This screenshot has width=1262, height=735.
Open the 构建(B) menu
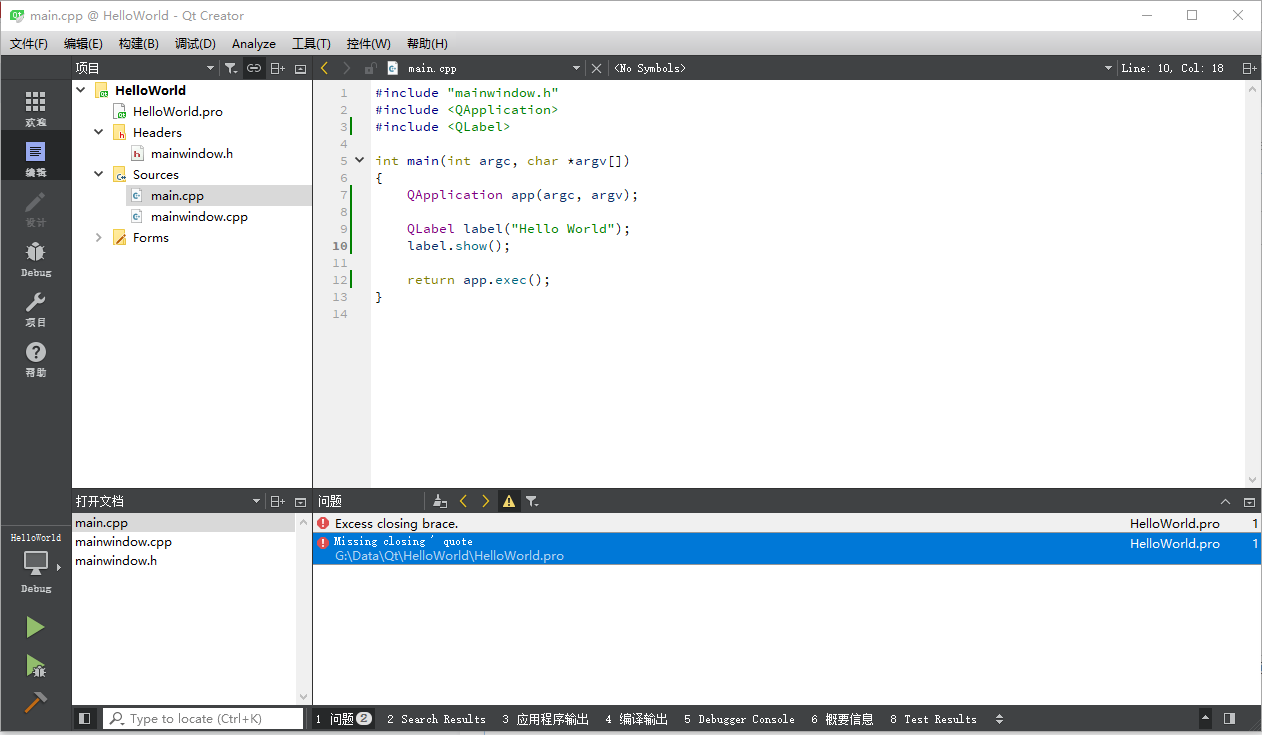(x=138, y=43)
